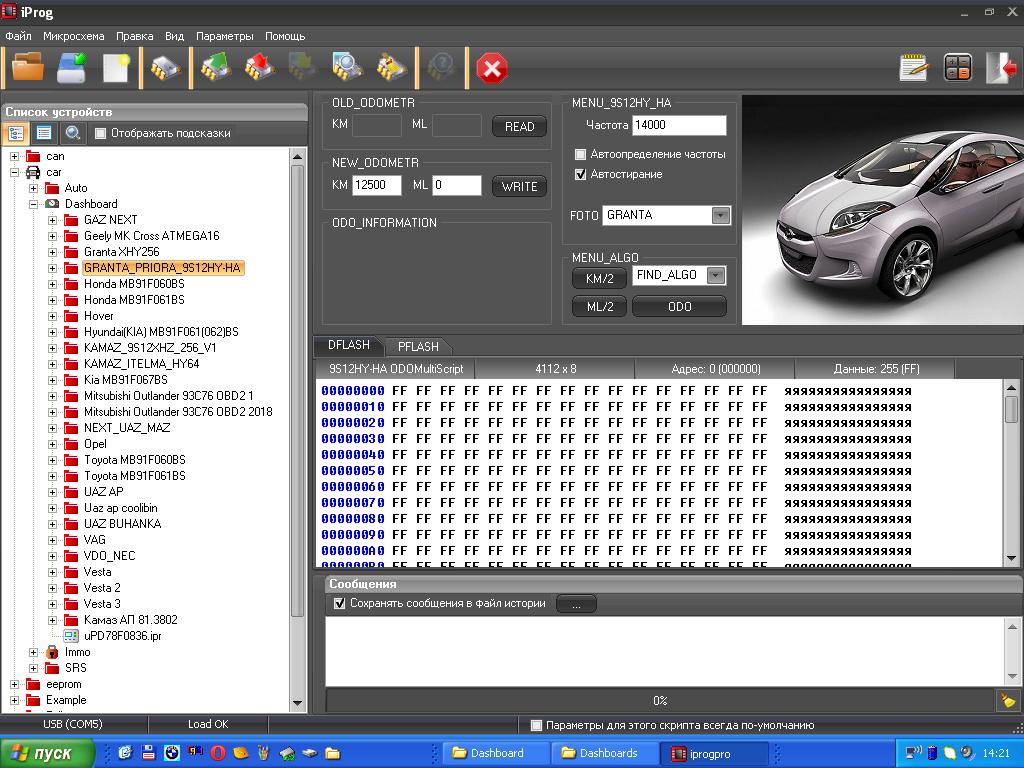Switch to the PFLASH tab
The height and width of the screenshot is (768, 1024).
tap(418, 346)
